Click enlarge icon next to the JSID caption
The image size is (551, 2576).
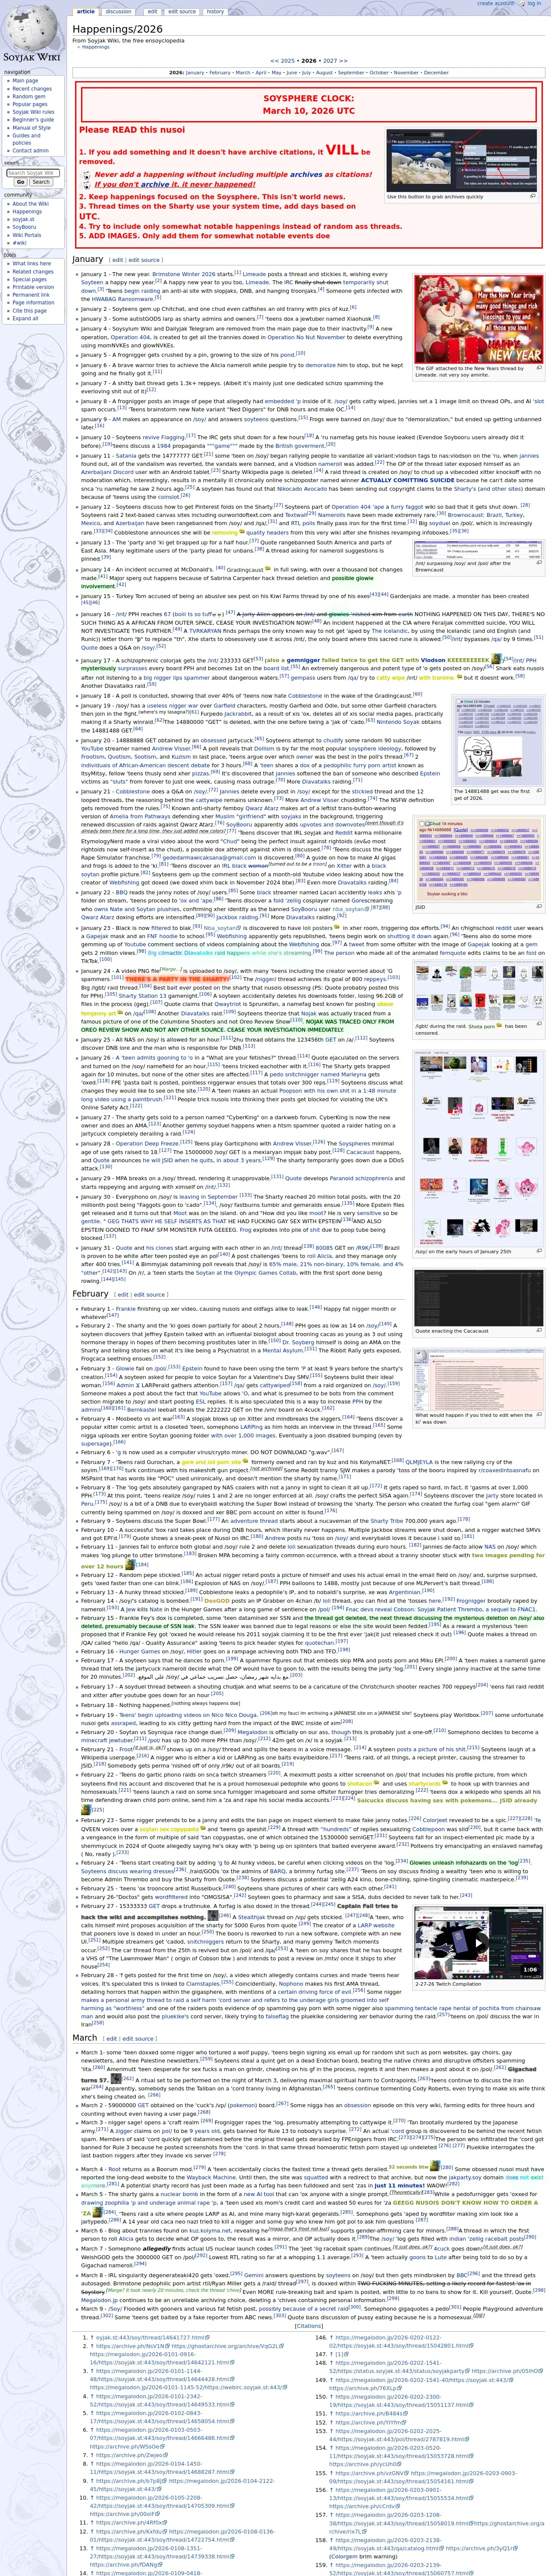(x=539, y=907)
